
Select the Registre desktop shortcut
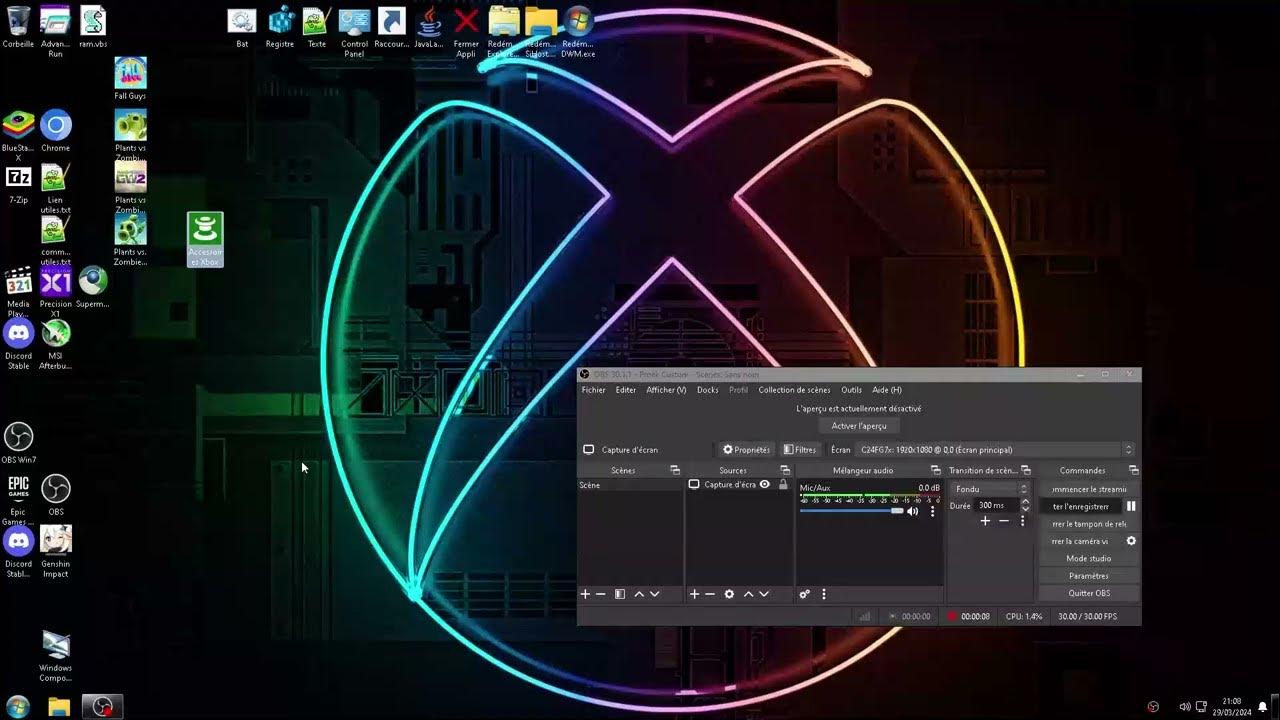[280, 27]
